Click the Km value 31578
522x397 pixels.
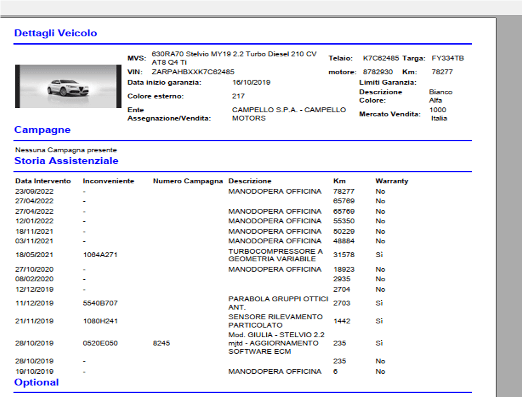tap(344, 255)
